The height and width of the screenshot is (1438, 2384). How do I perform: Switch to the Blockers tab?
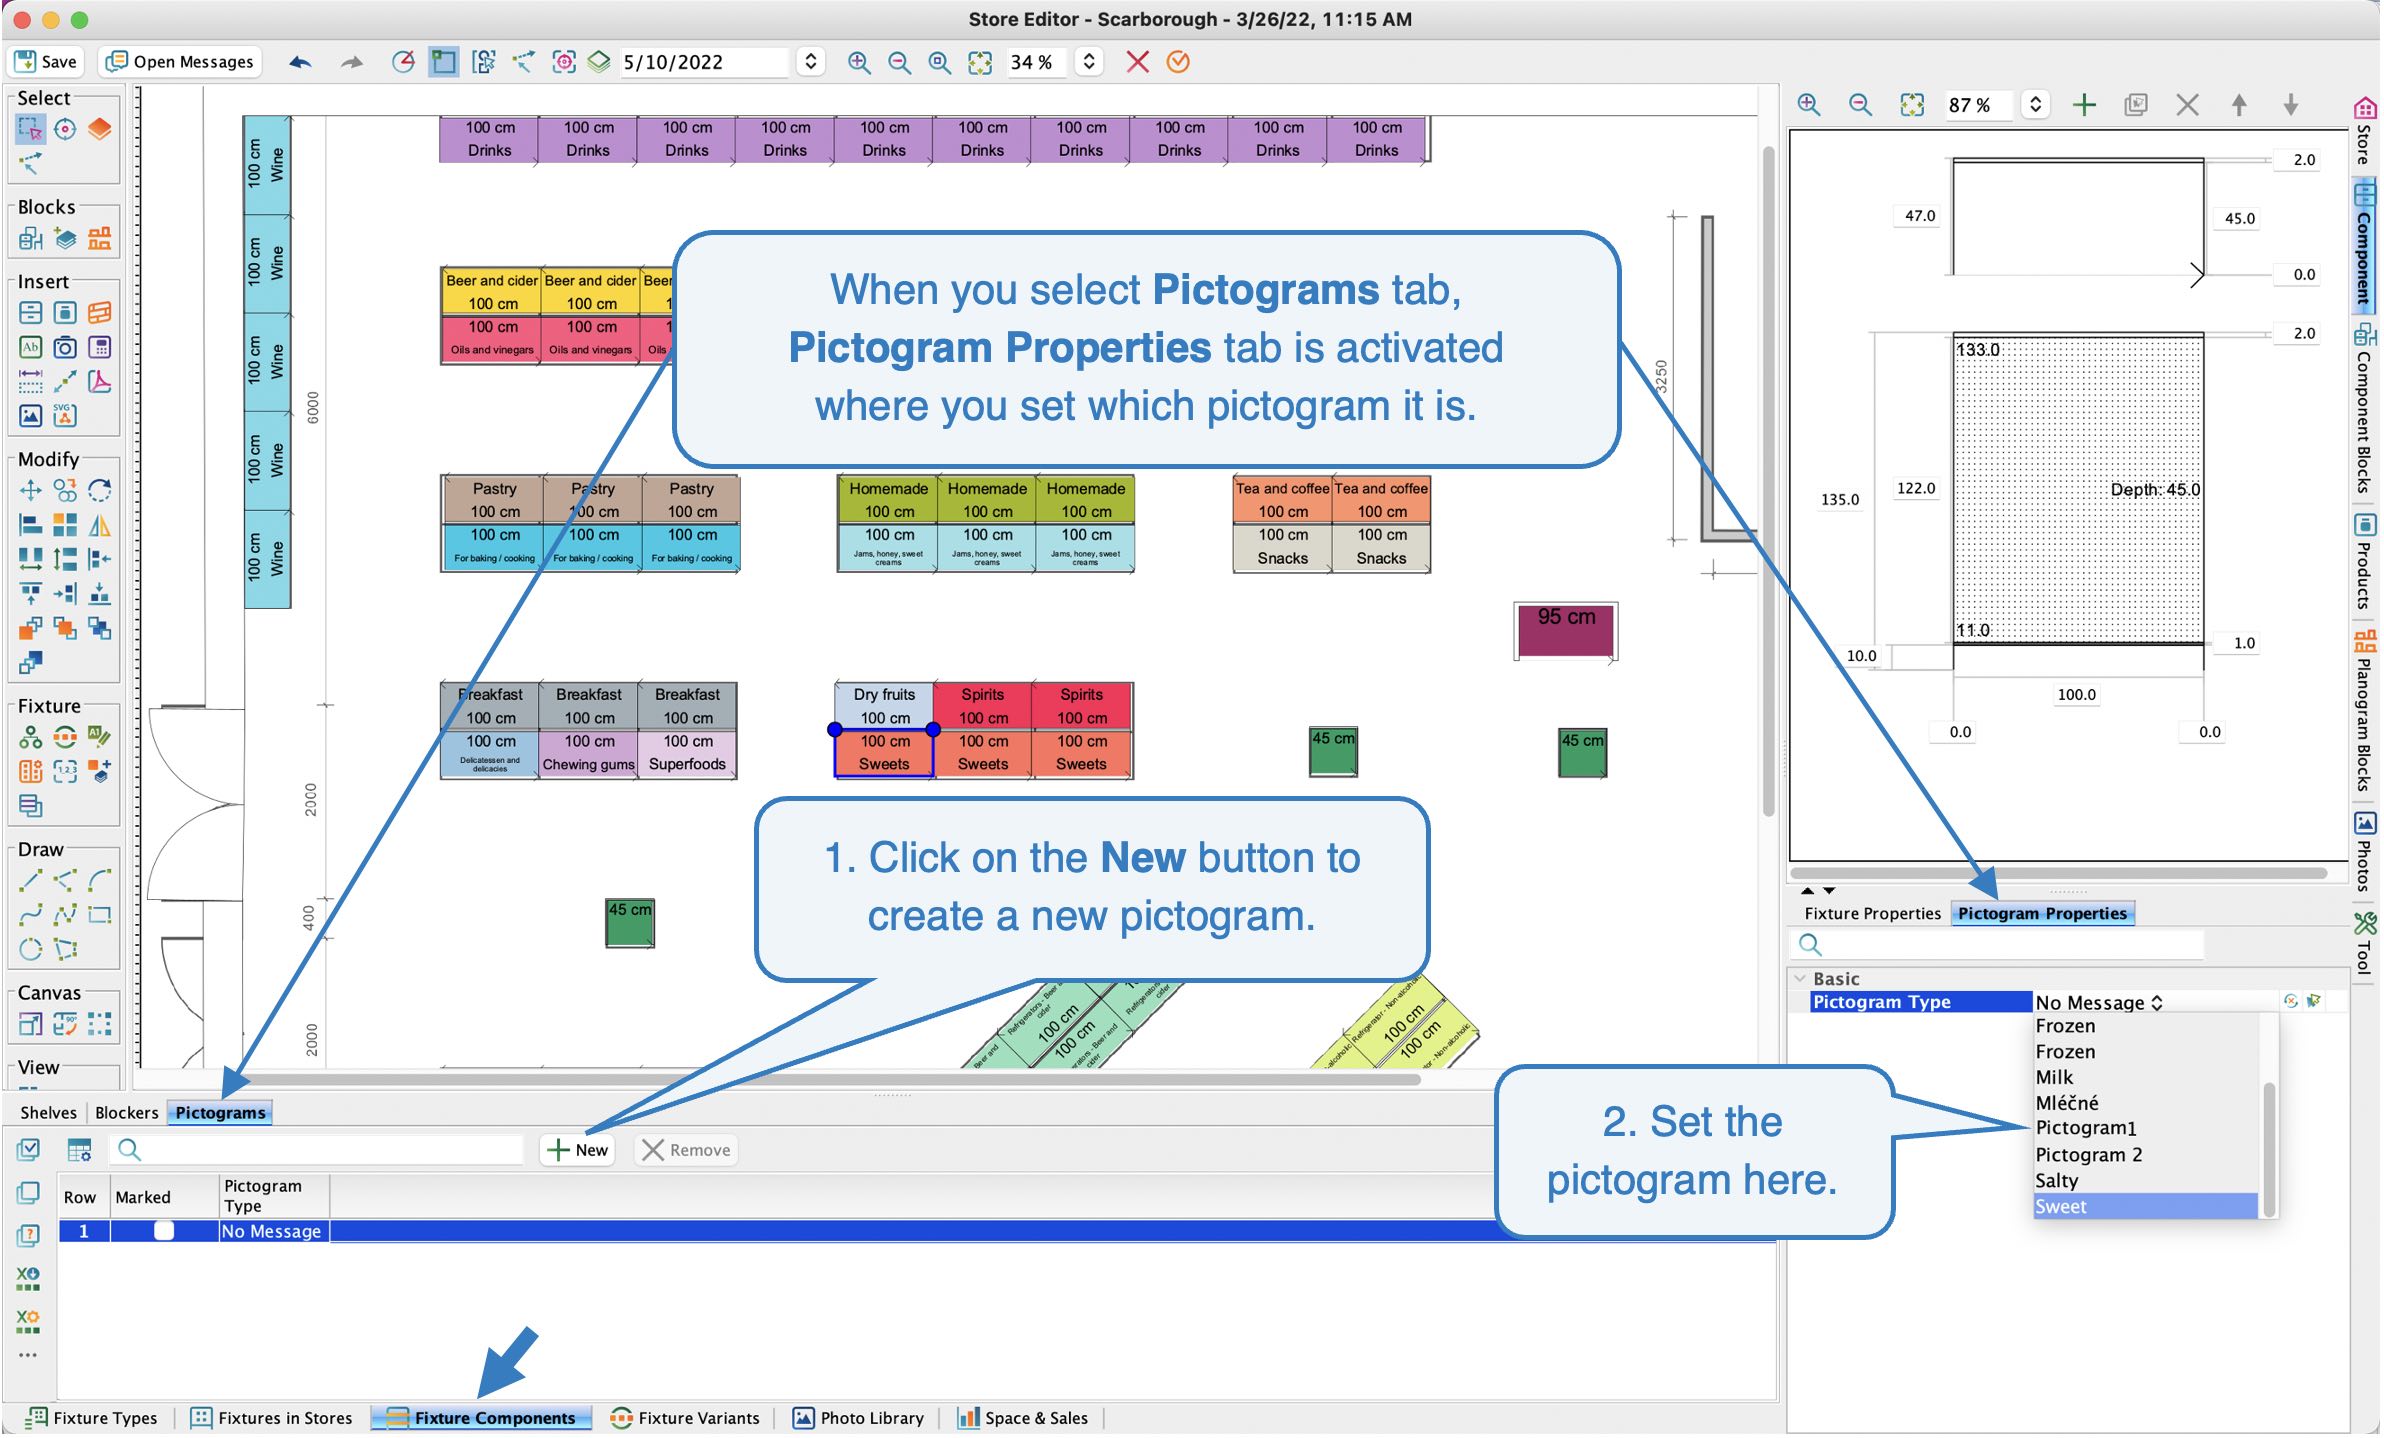pyautogui.click(x=126, y=1112)
